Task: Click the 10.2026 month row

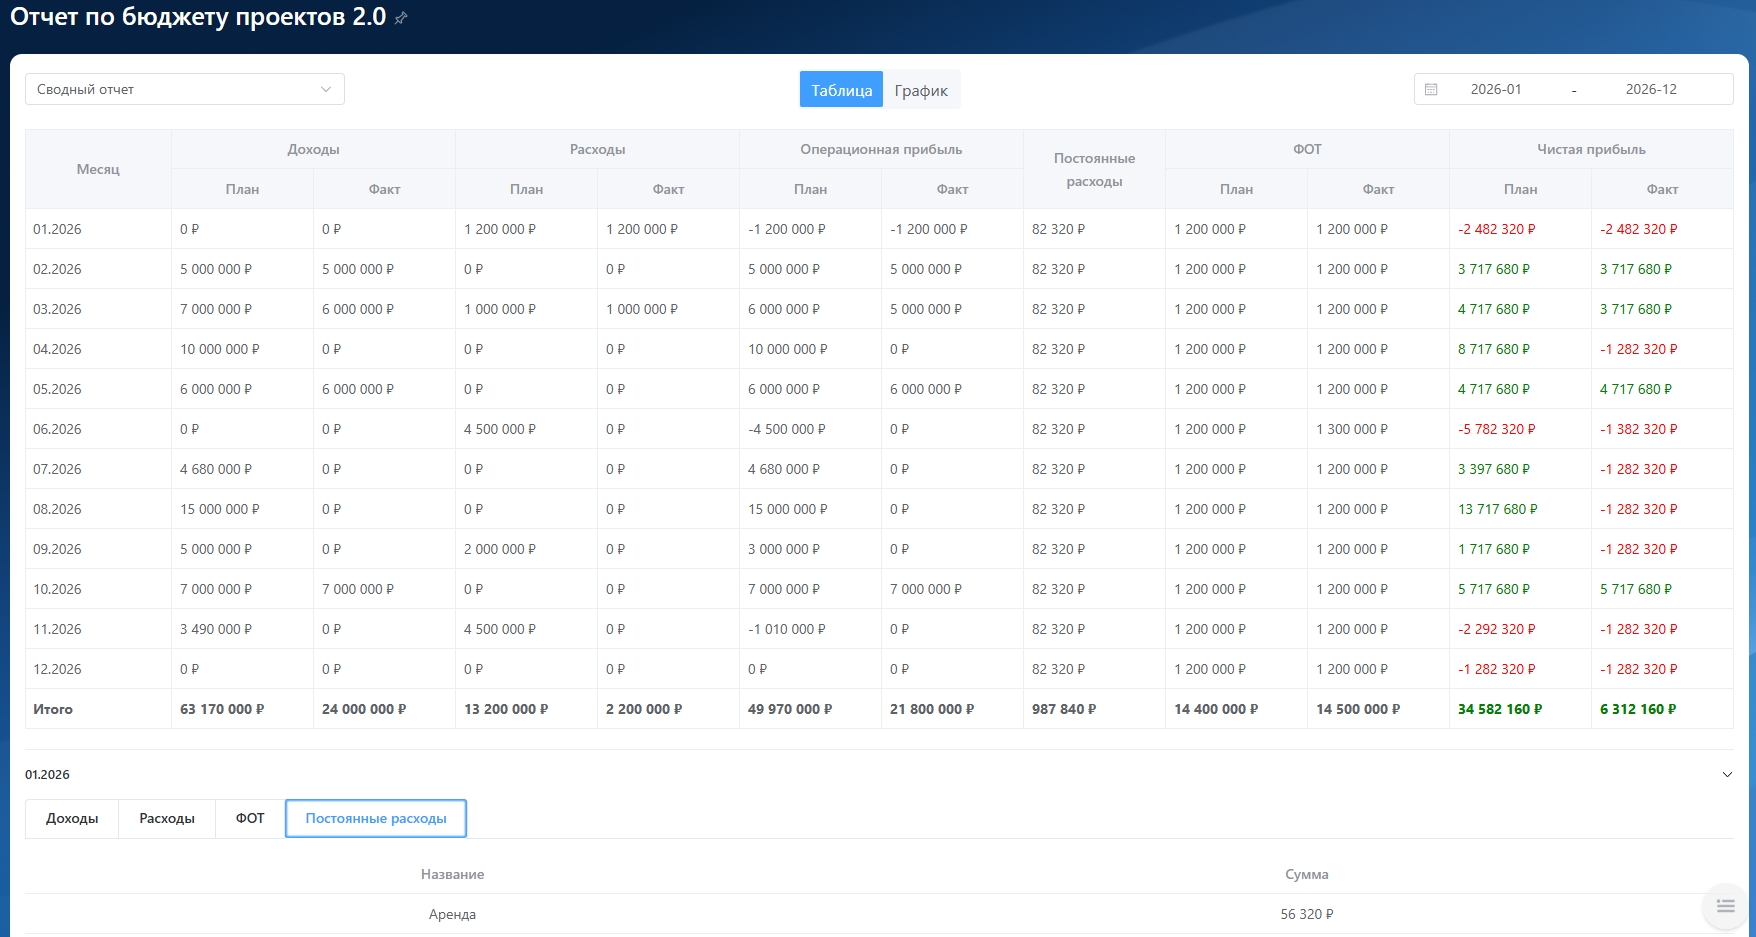Action: coord(58,589)
